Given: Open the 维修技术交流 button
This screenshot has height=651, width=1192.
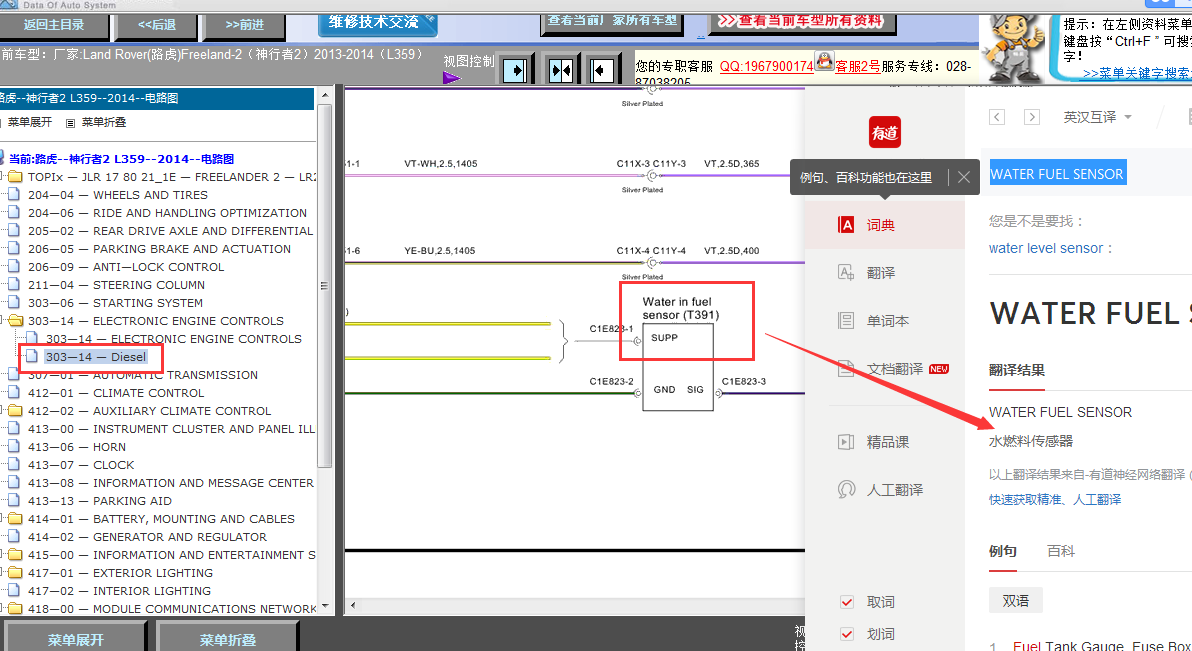Looking at the screenshot, I should pyautogui.click(x=377, y=23).
